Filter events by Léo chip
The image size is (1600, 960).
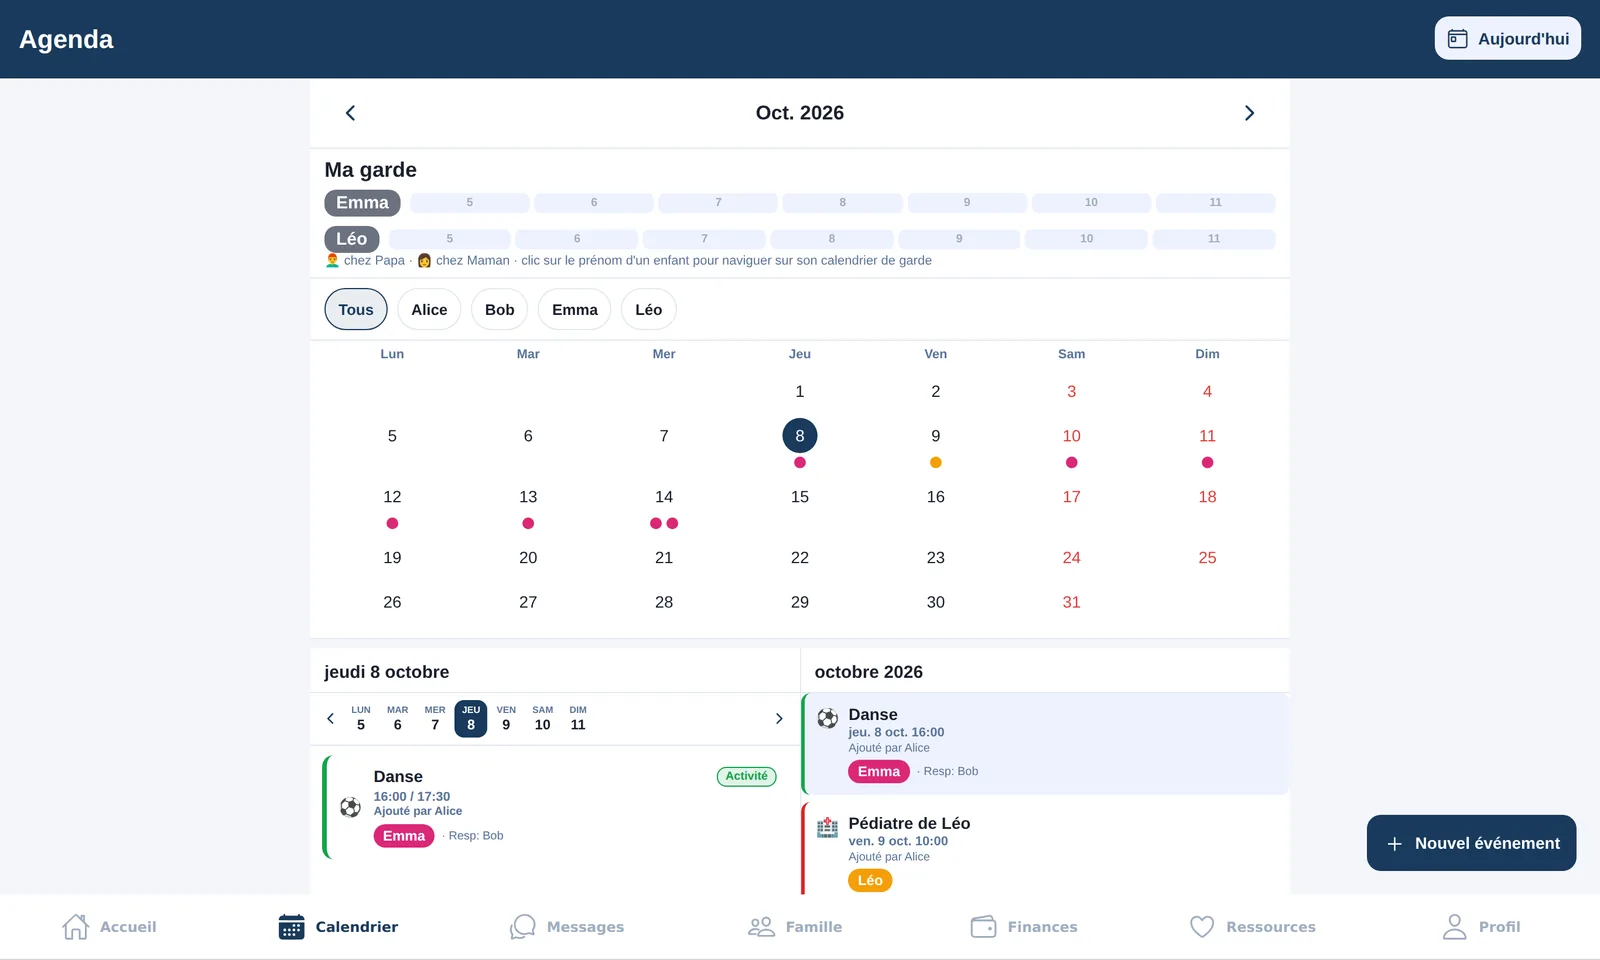pyautogui.click(x=649, y=310)
